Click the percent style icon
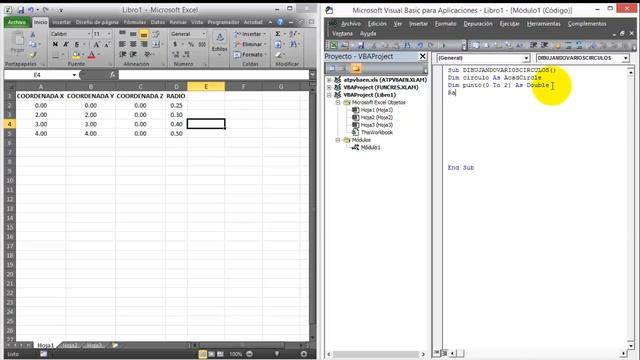The image size is (640, 360). pos(191,44)
